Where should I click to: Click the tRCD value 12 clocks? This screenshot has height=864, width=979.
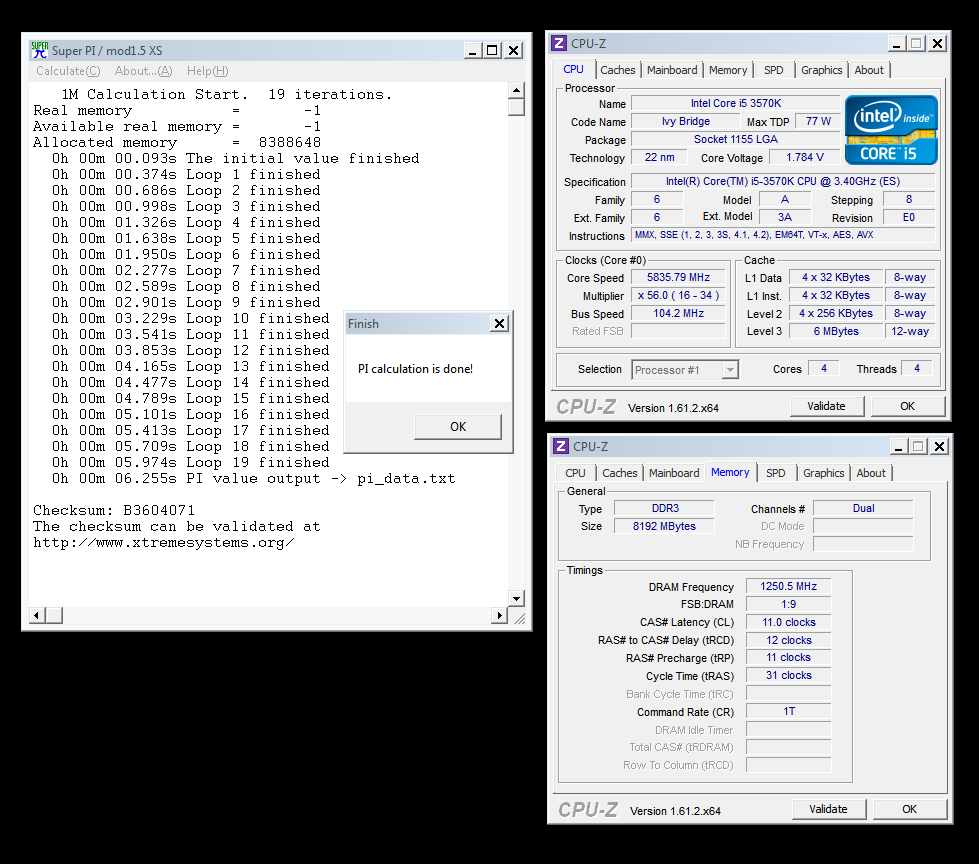789,640
